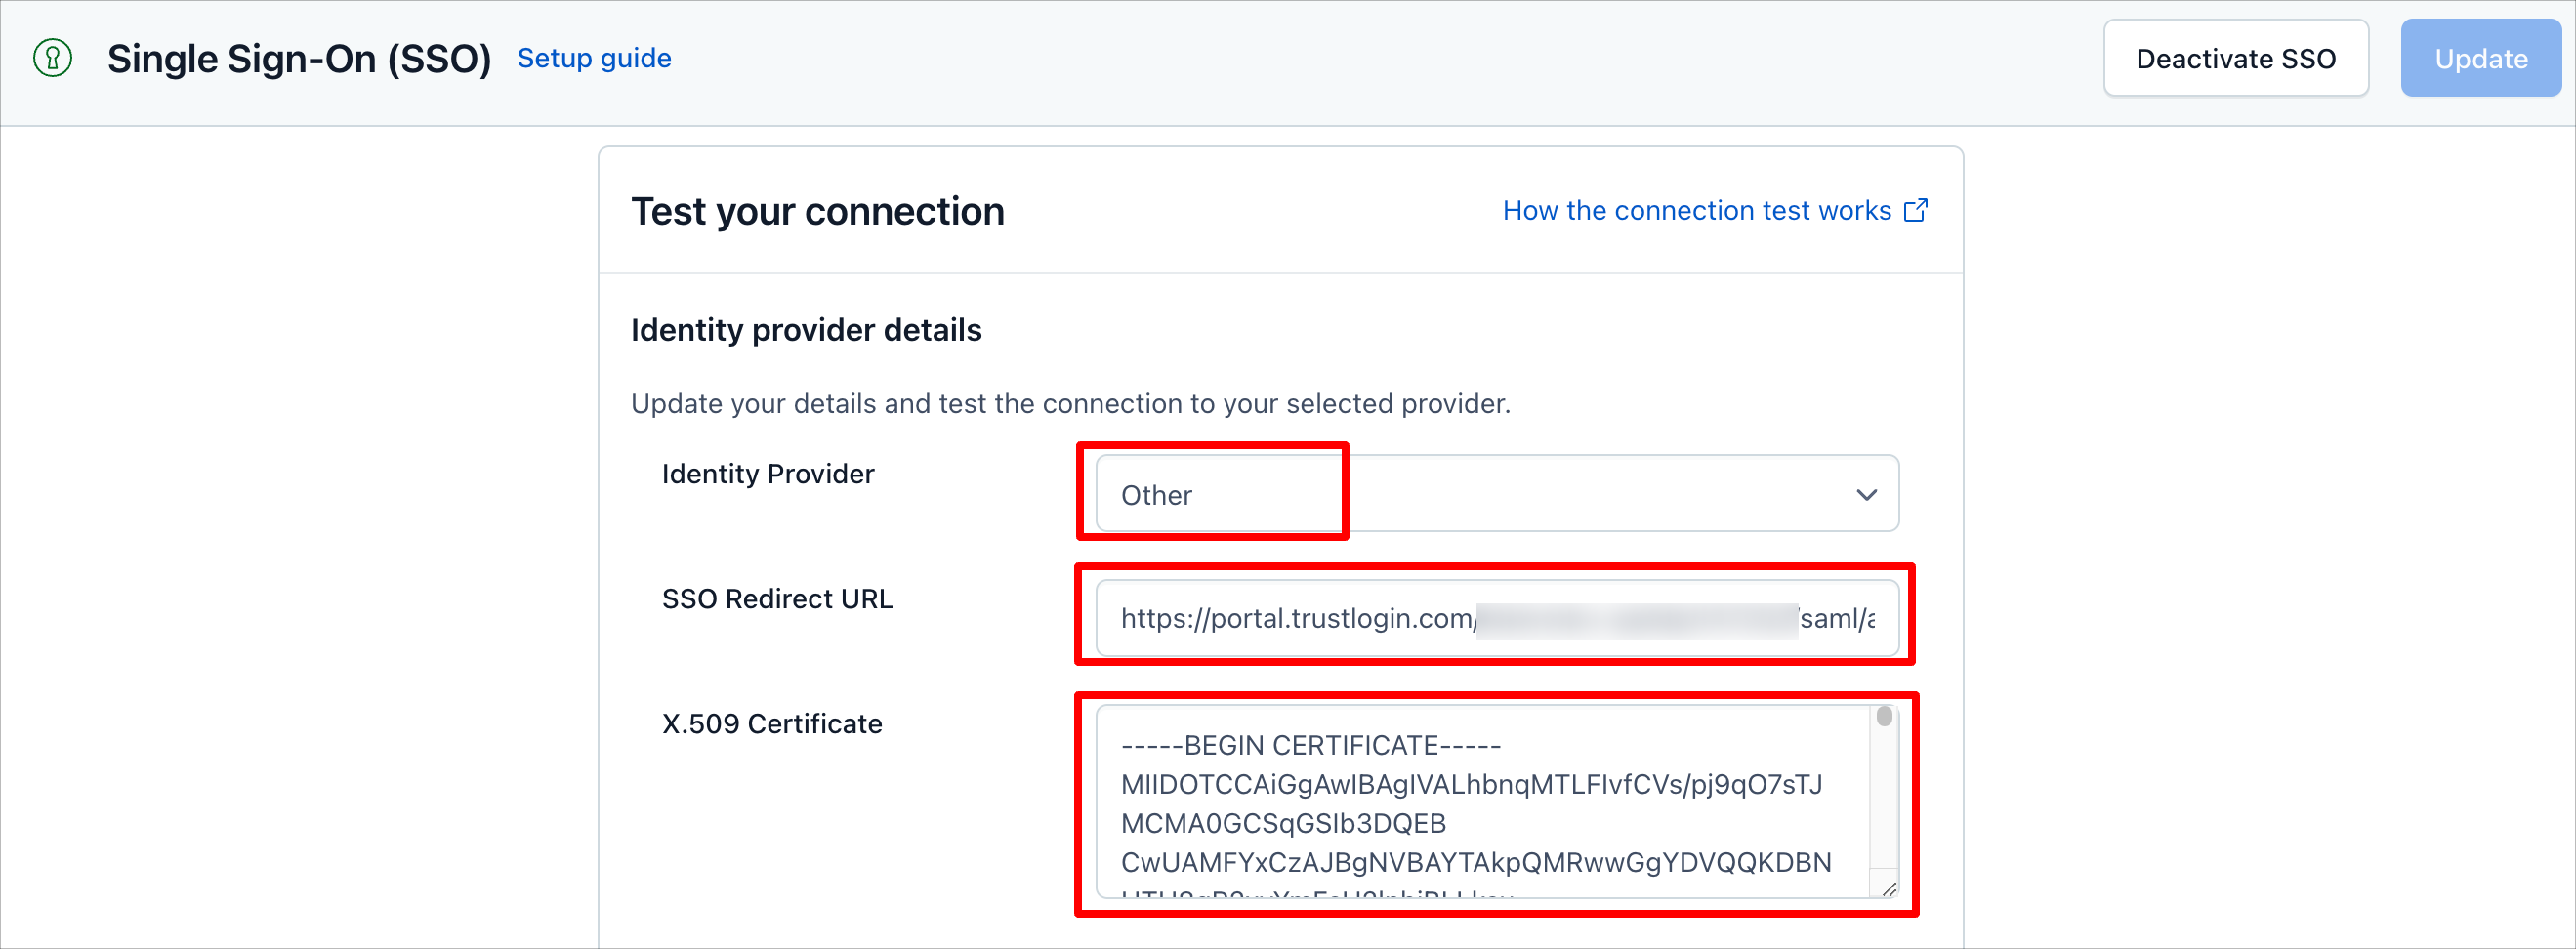
Task: Click the Identity Provider field label
Action: pos(767,474)
